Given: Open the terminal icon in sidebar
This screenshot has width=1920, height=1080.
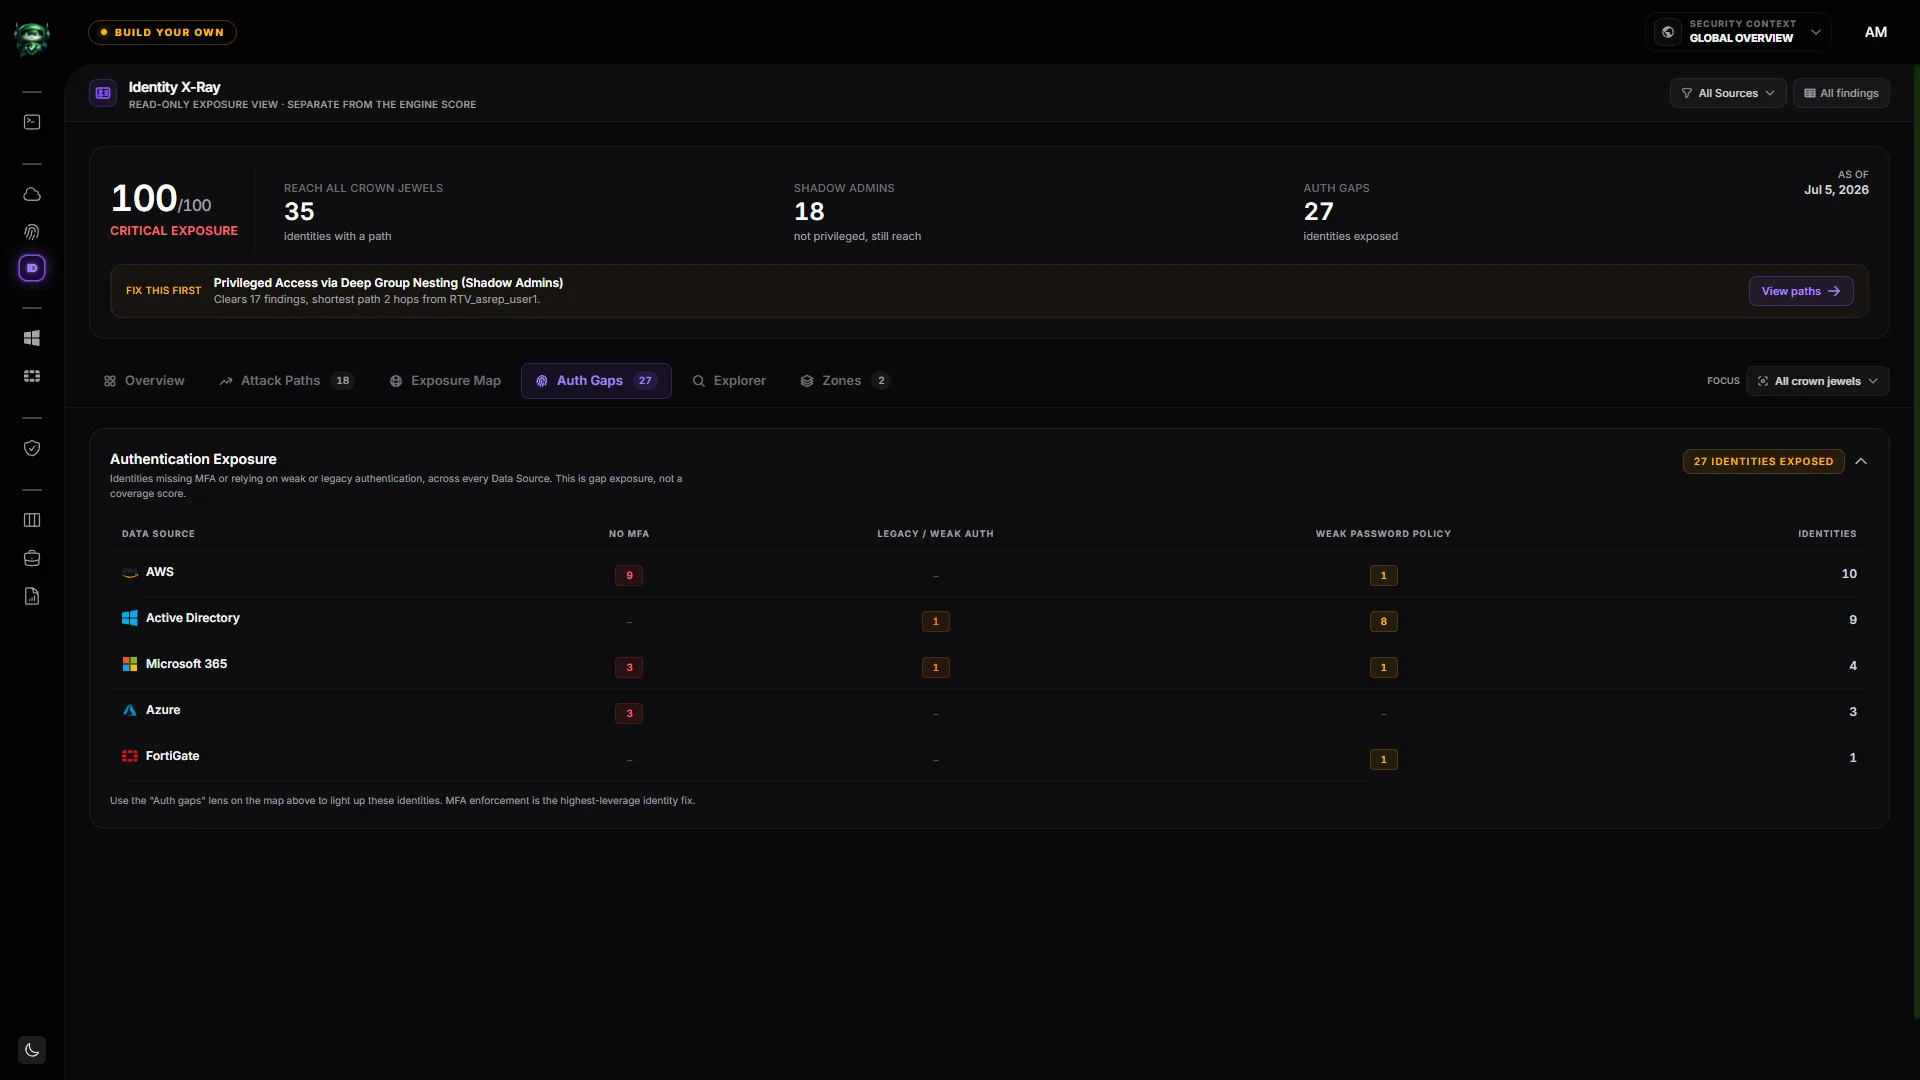Looking at the screenshot, I should [x=32, y=122].
